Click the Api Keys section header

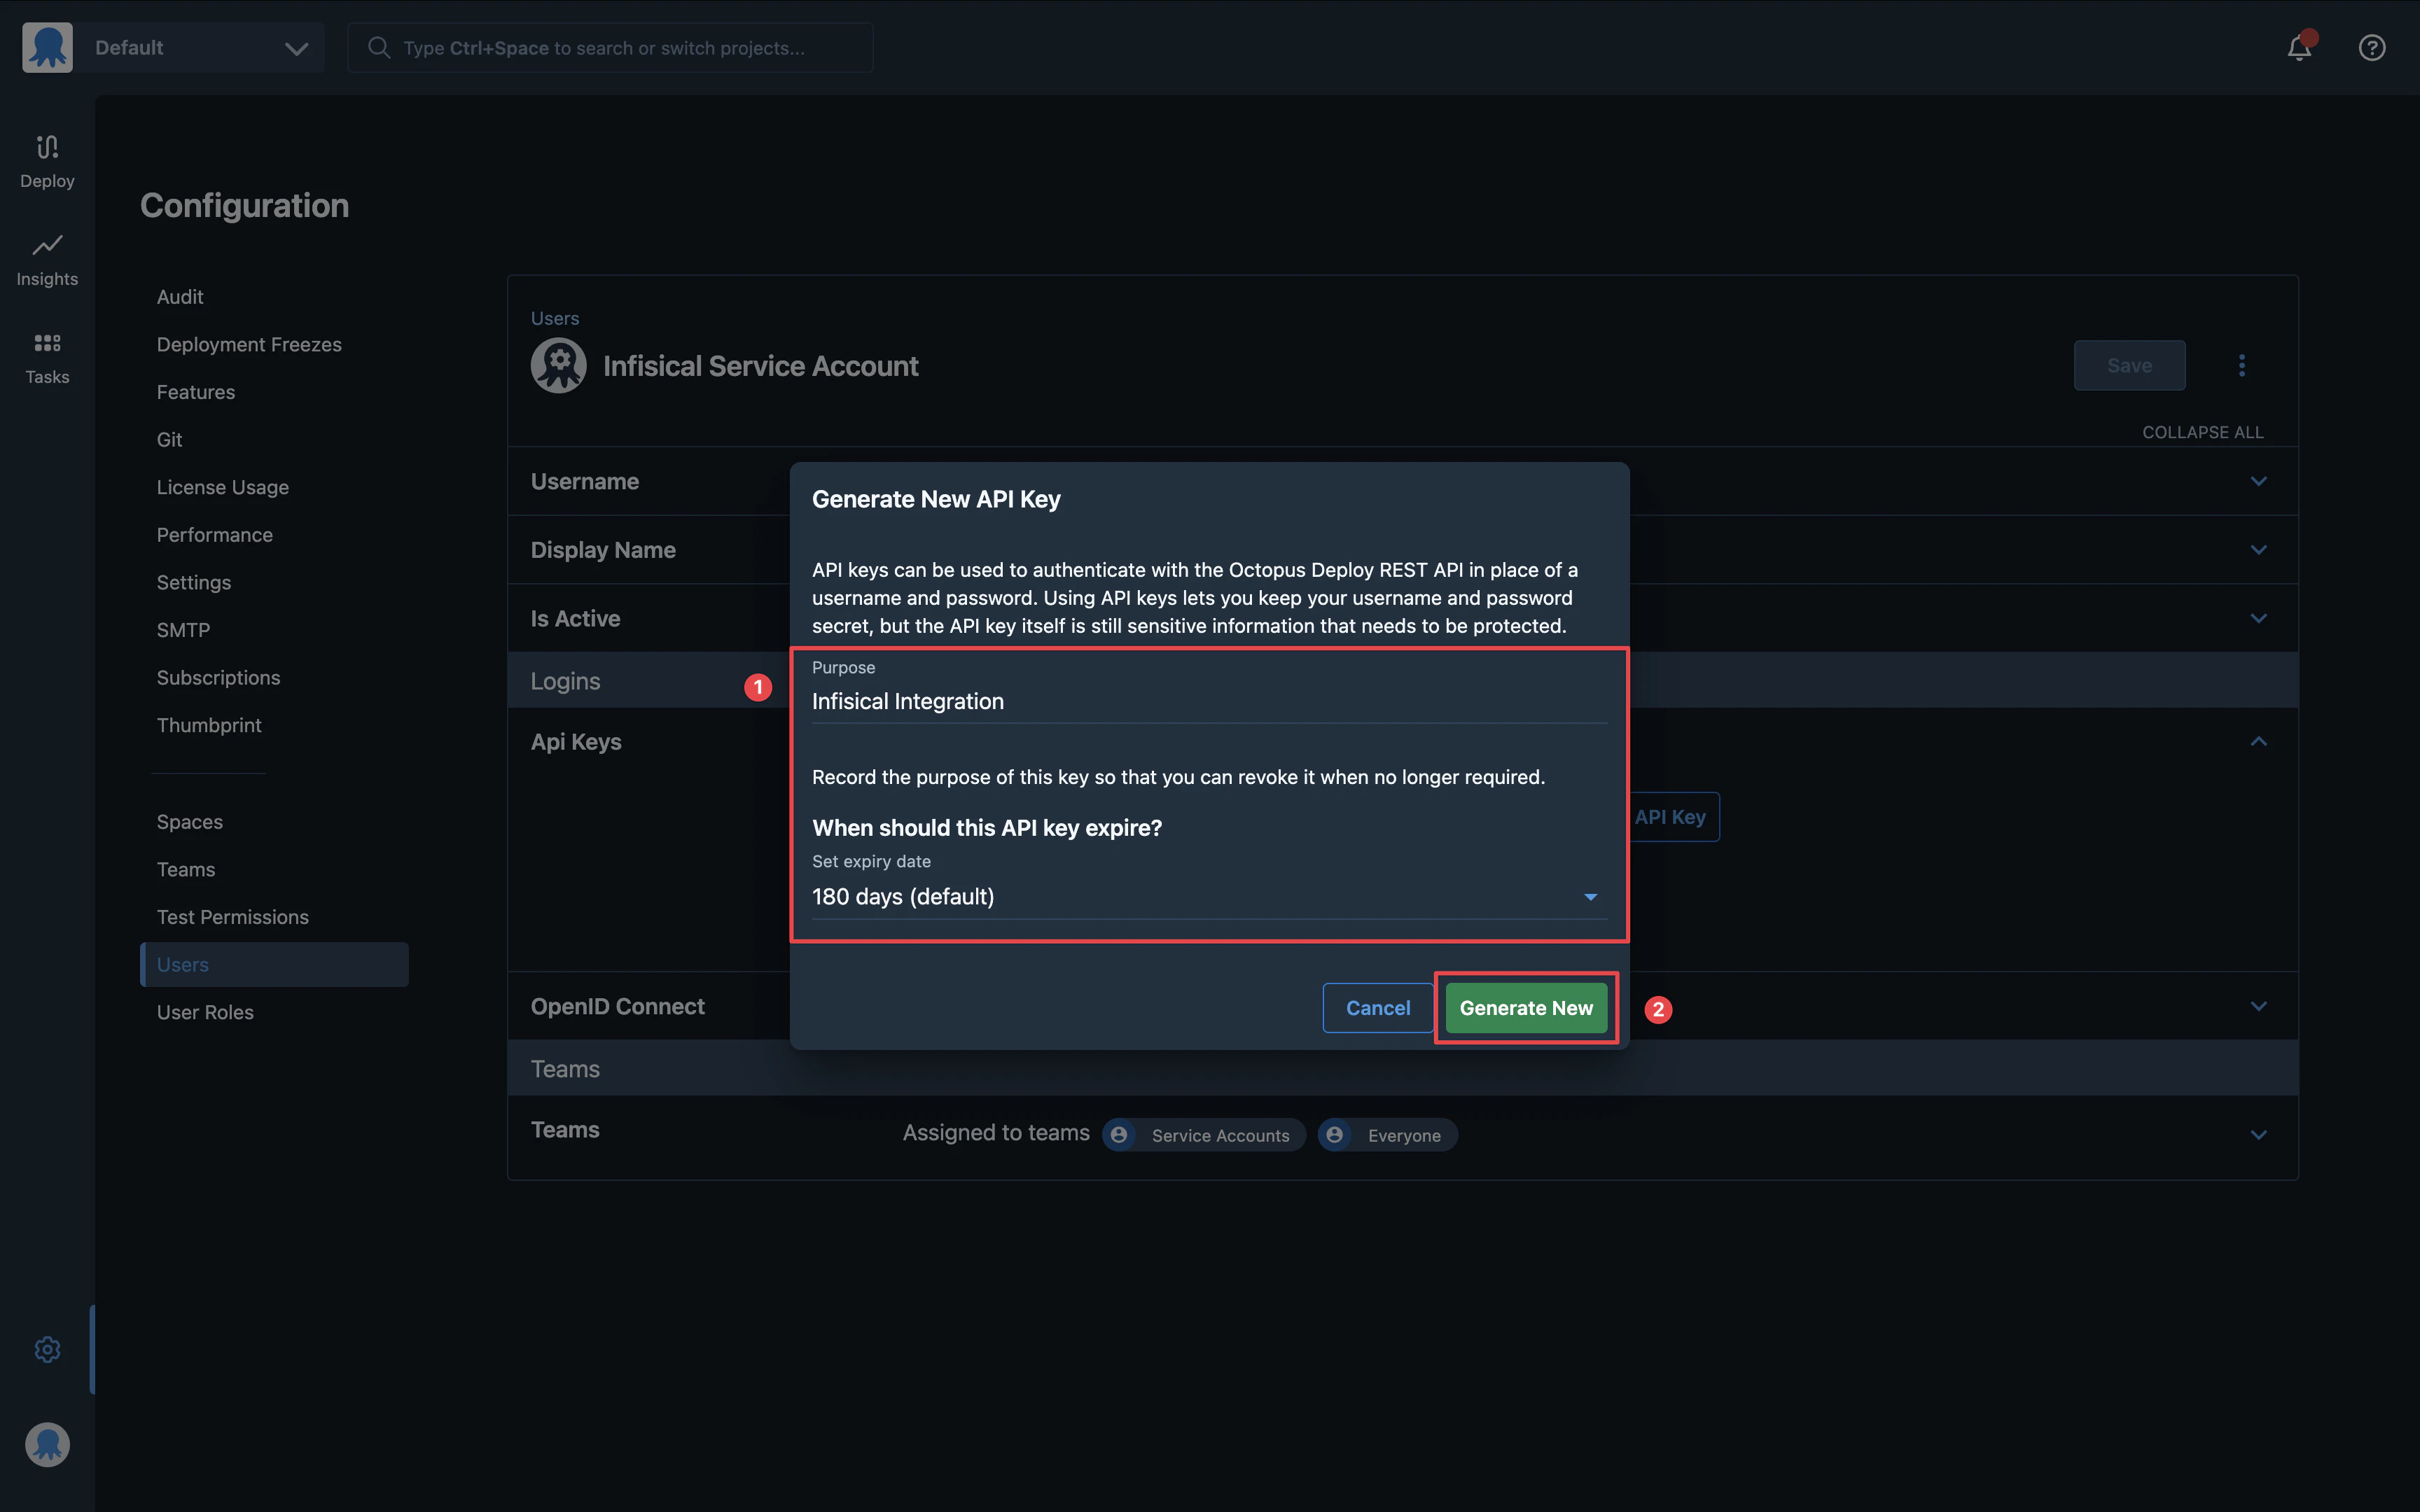[576, 741]
